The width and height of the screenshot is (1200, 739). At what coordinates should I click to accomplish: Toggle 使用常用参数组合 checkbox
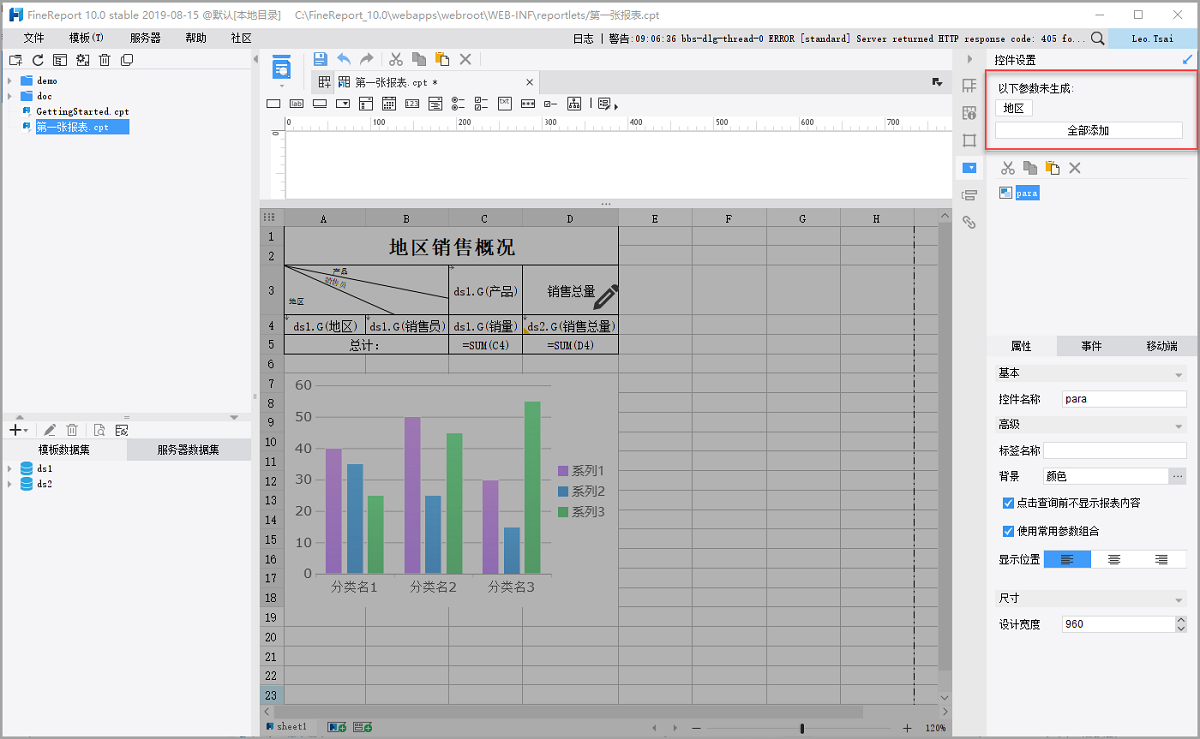1008,531
